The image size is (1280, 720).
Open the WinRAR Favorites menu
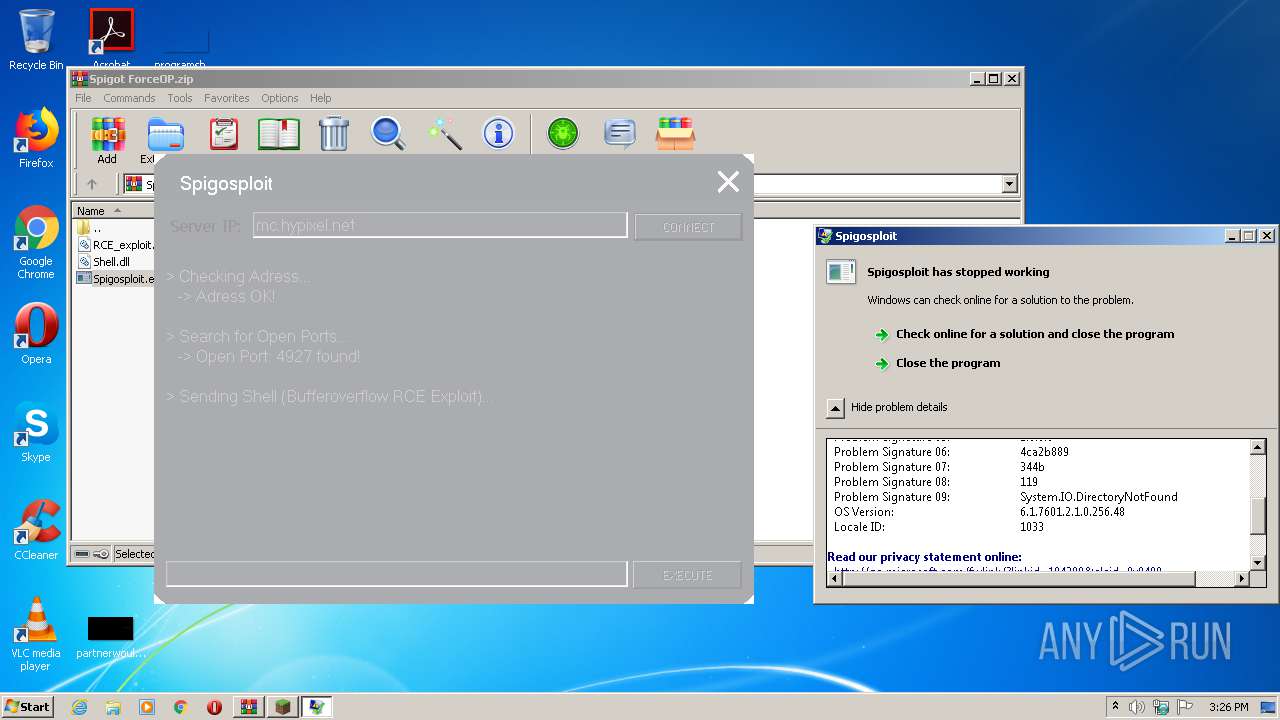click(x=227, y=98)
